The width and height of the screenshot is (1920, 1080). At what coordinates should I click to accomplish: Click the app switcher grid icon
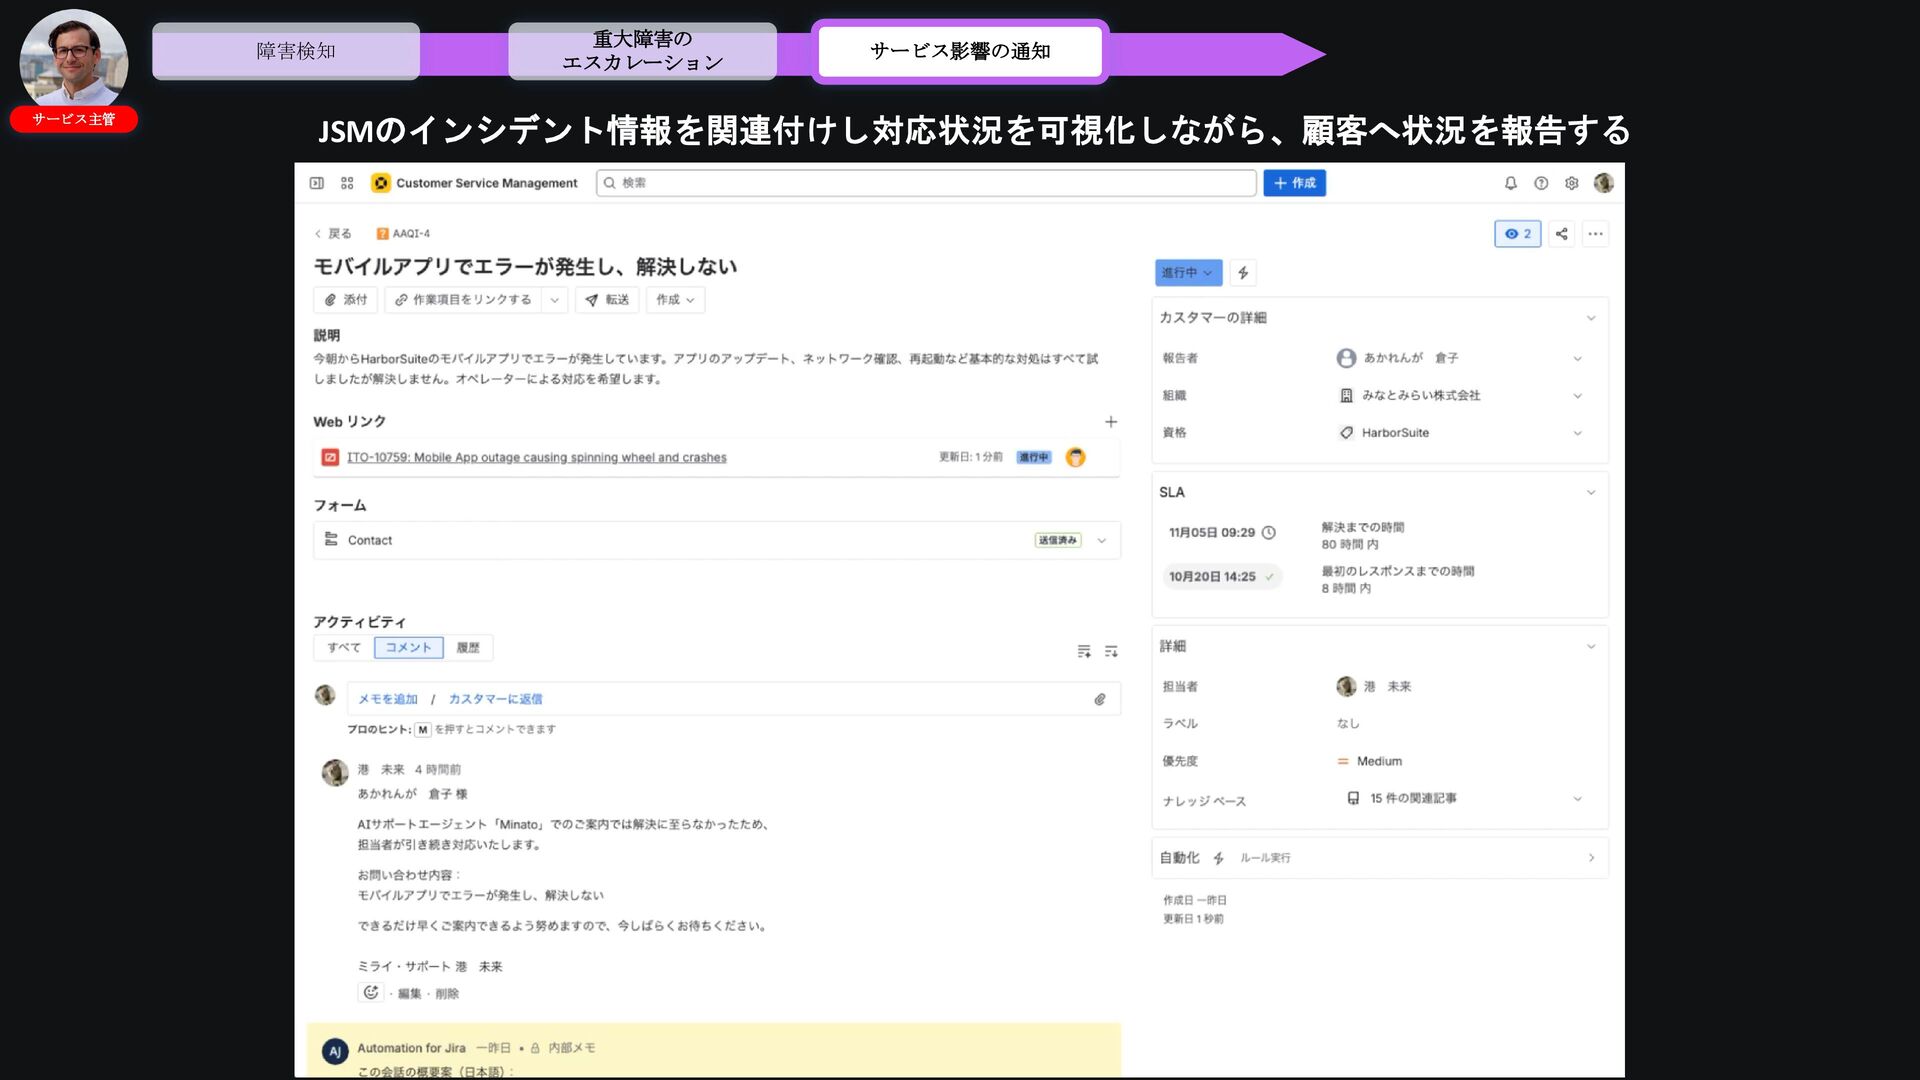click(x=347, y=183)
